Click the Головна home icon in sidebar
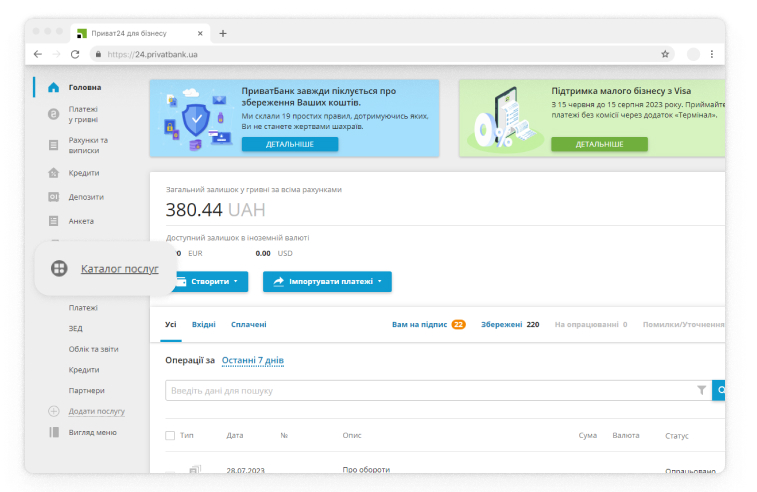 coord(53,87)
